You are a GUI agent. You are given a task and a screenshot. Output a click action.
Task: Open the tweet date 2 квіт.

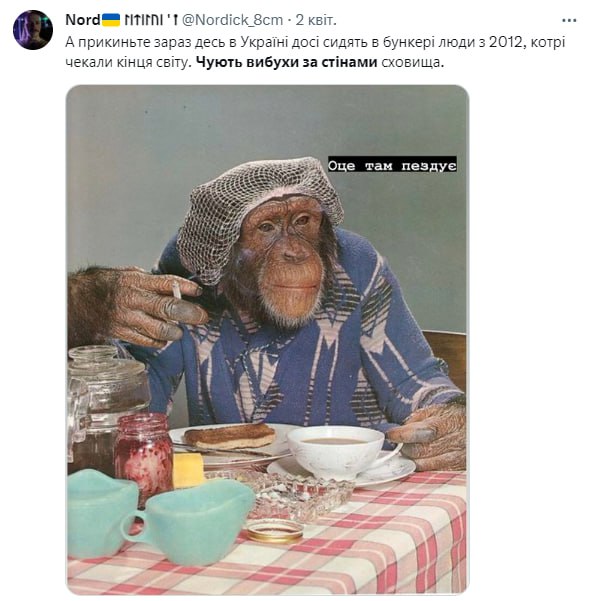pos(316,20)
